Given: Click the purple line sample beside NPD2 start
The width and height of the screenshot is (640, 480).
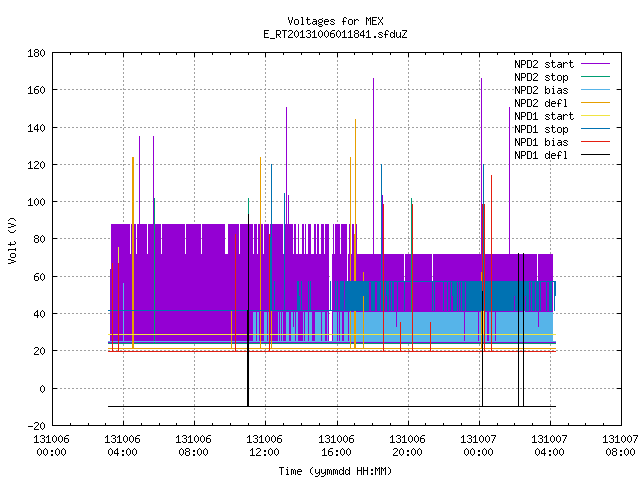Looking at the screenshot, I should tap(595, 64).
